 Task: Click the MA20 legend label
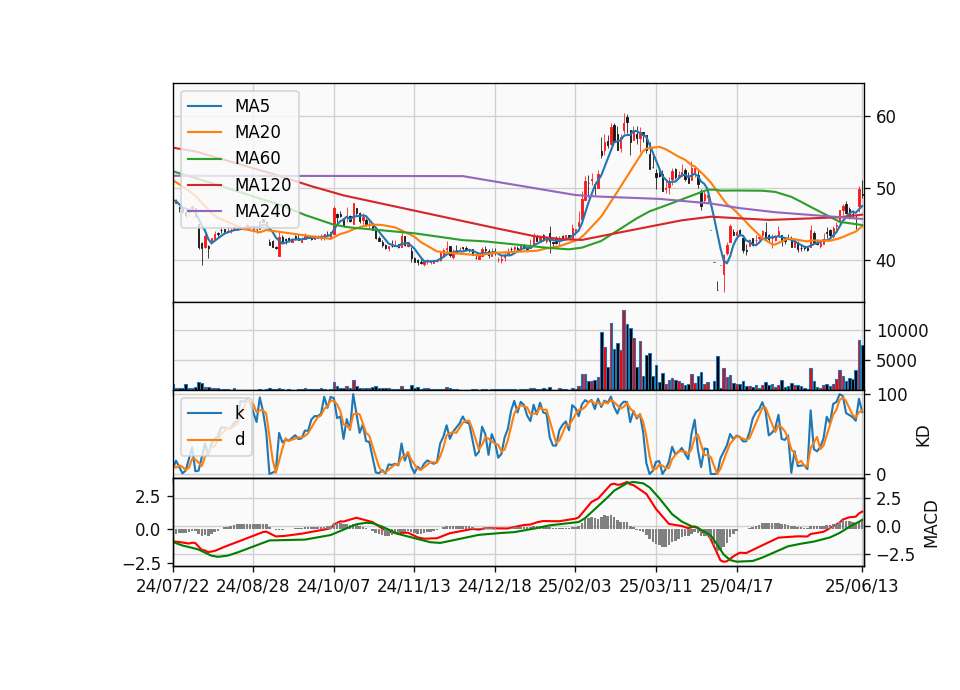257,132
